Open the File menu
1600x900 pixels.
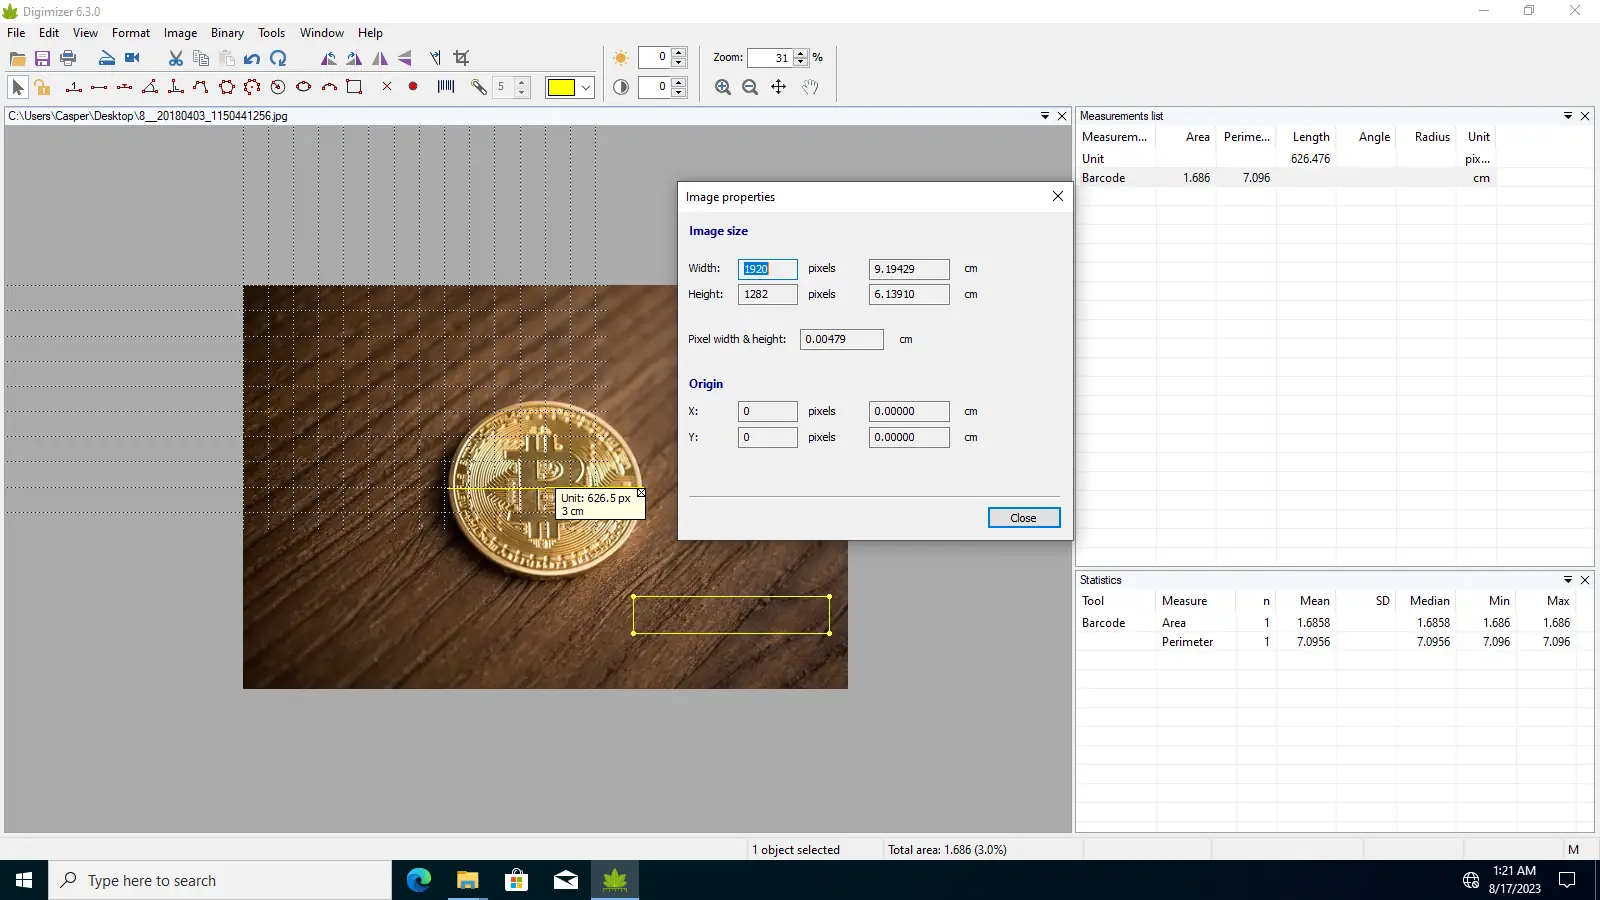[16, 33]
